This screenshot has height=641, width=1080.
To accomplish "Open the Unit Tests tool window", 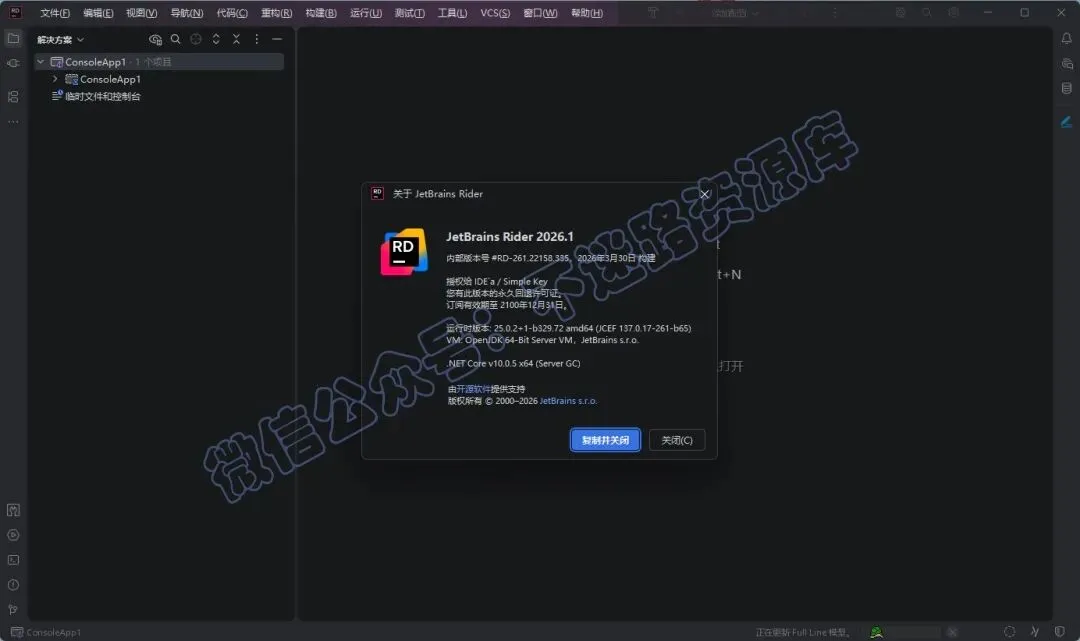I will coord(13,510).
